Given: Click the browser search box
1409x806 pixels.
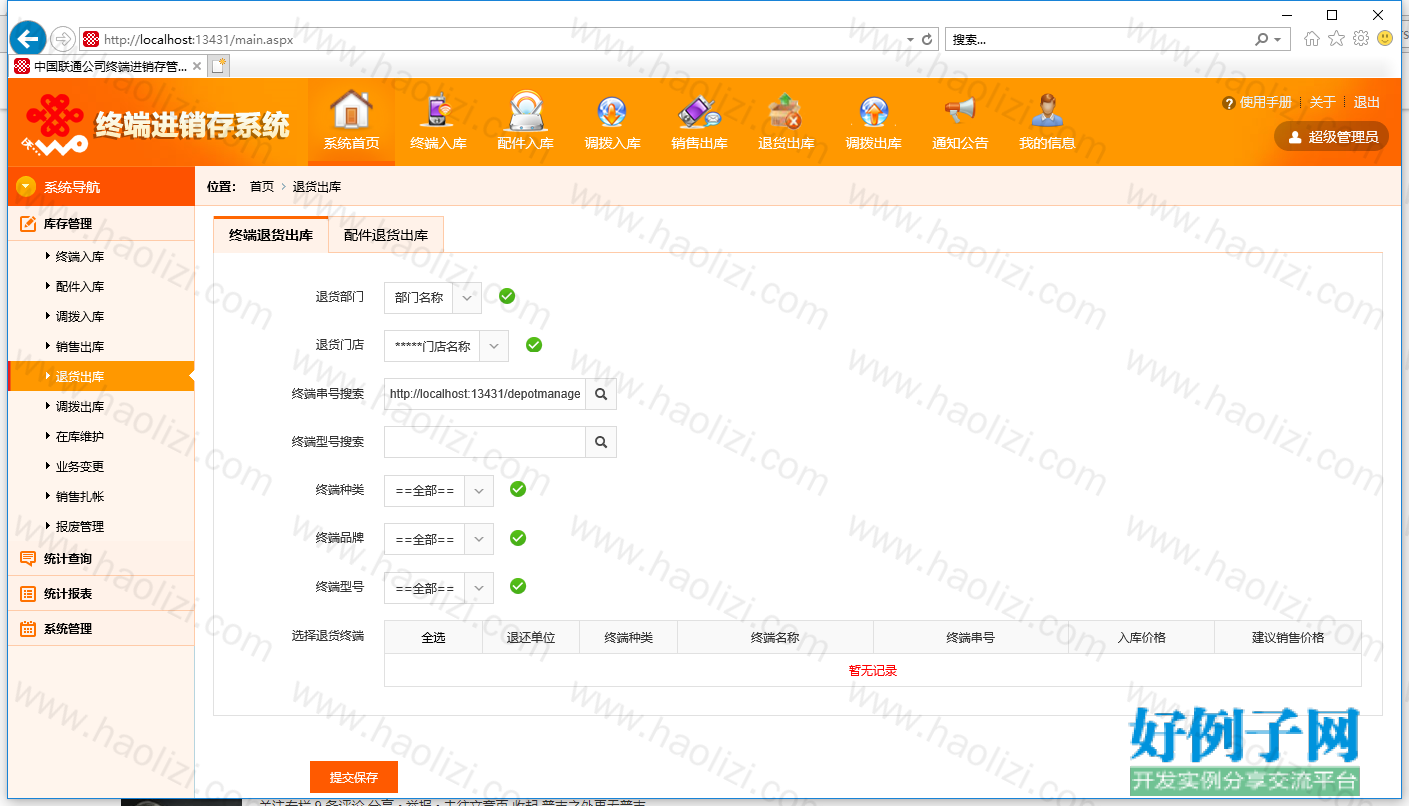Looking at the screenshot, I should click(x=1098, y=39).
